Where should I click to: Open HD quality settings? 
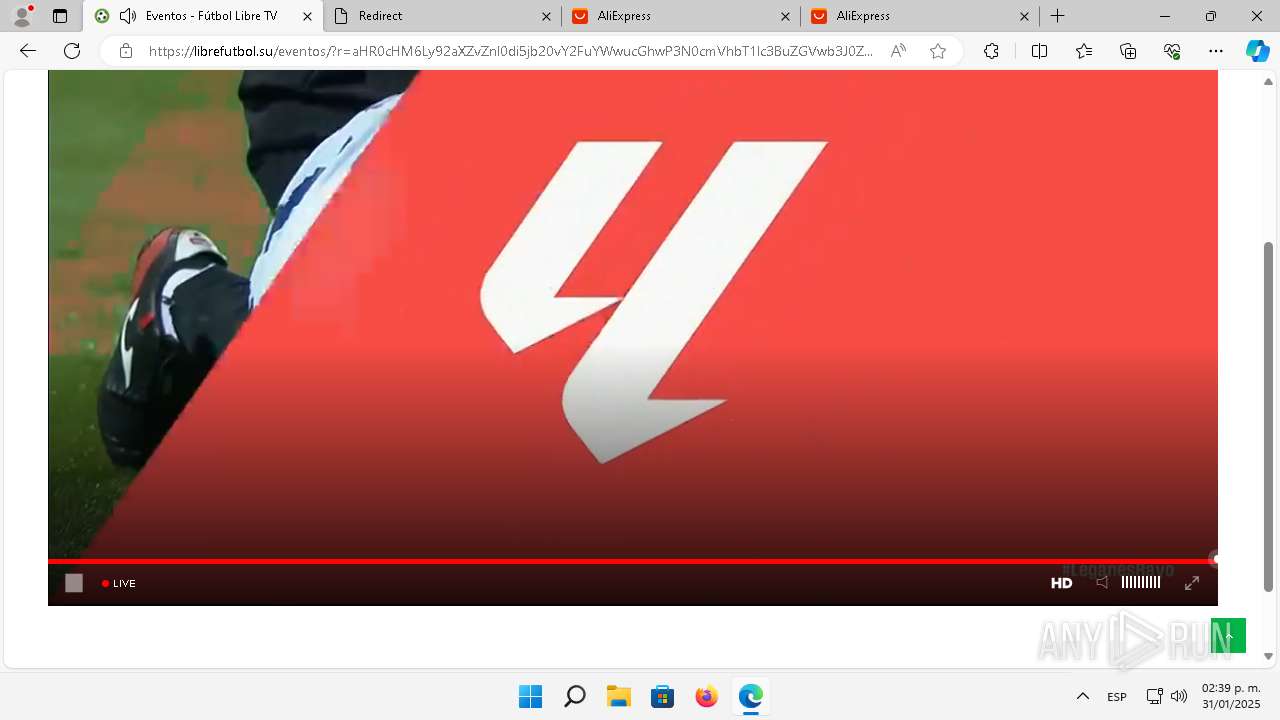click(1061, 583)
